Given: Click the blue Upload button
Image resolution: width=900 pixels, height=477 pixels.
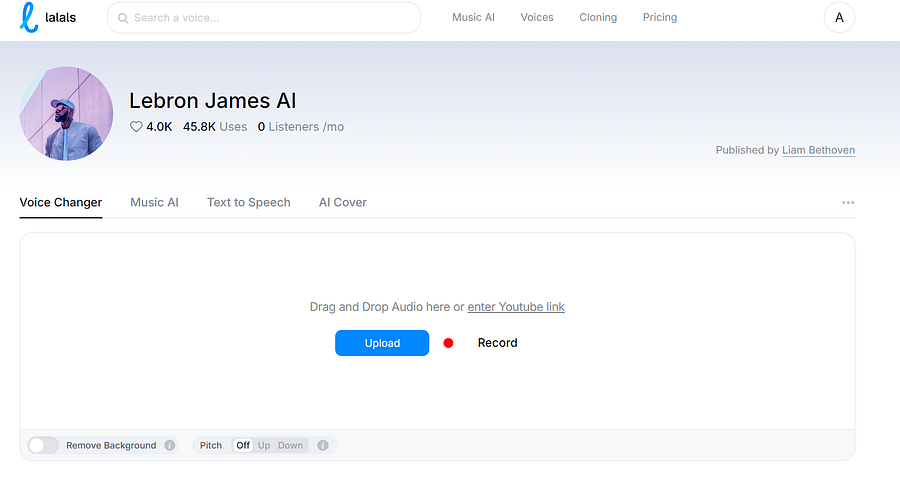Looking at the screenshot, I should (x=382, y=343).
